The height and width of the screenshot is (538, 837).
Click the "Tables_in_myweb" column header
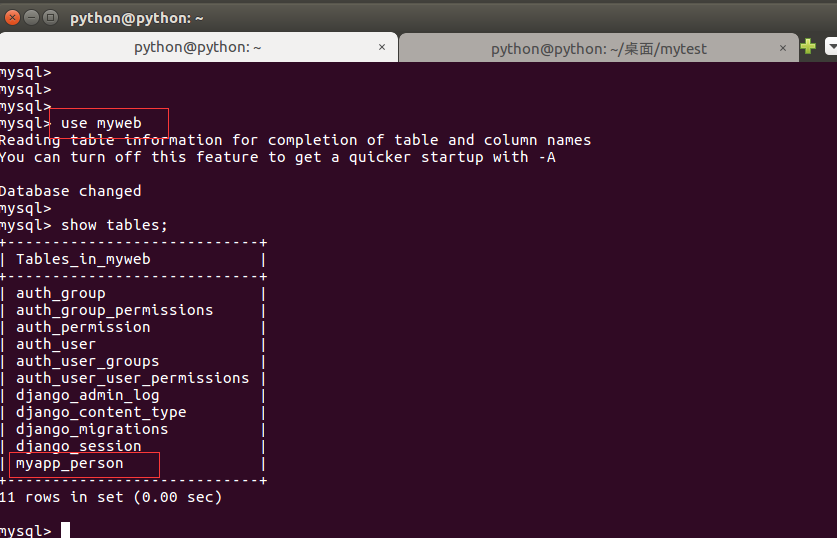click(x=83, y=259)
